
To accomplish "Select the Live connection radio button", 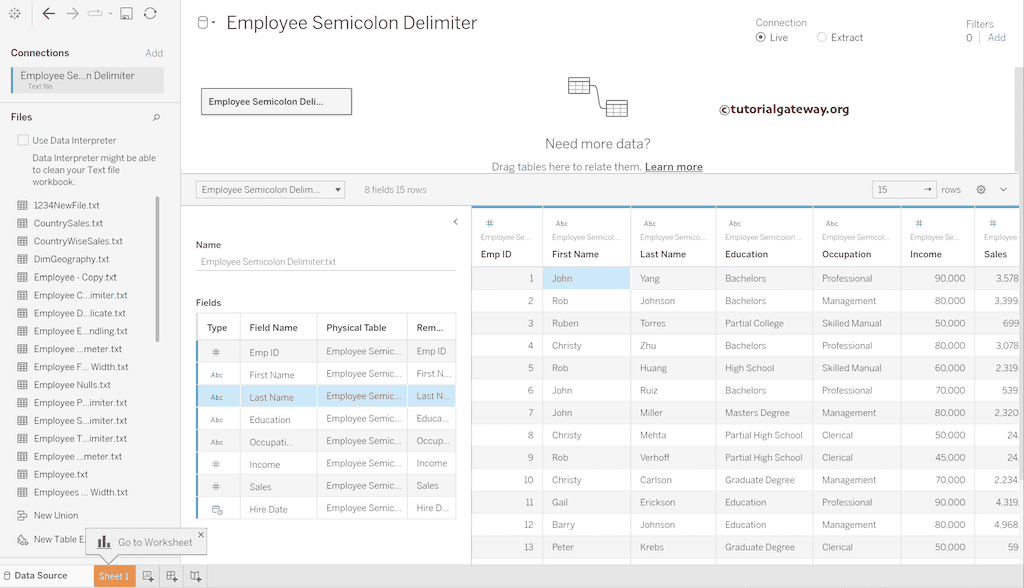I will [x=761, y=37].
